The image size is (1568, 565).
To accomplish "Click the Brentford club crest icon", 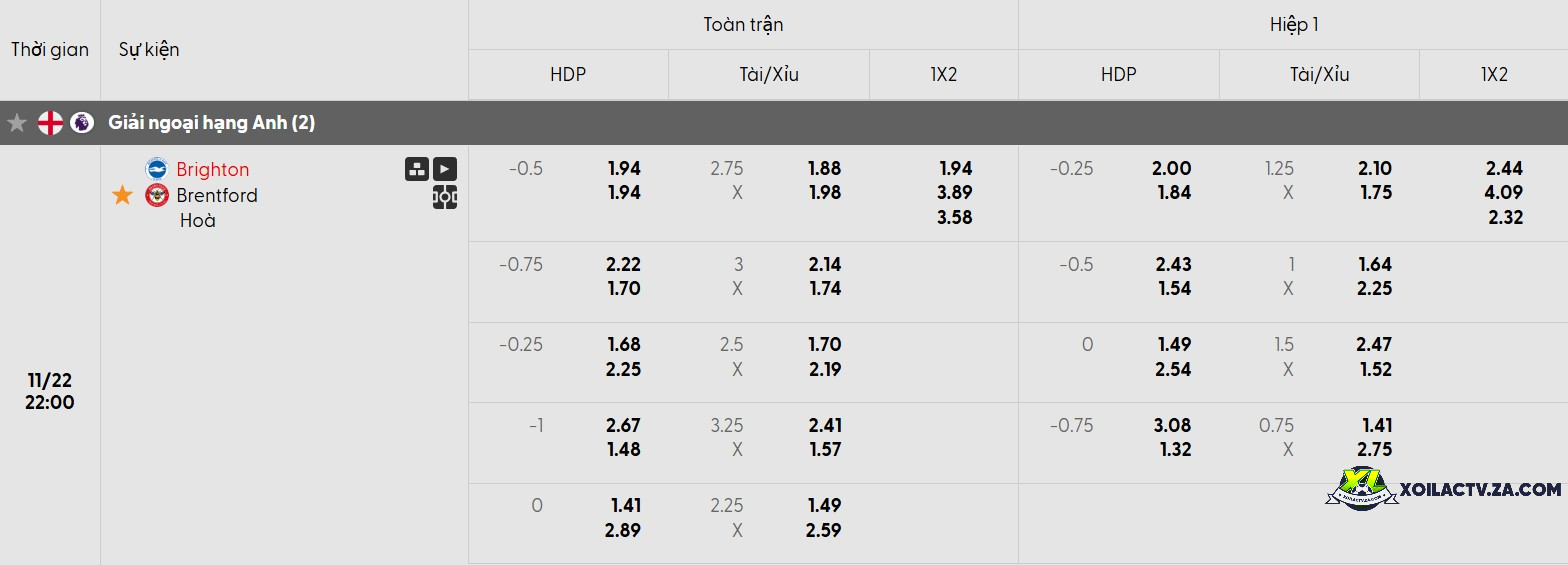I will tap(157, 195).
